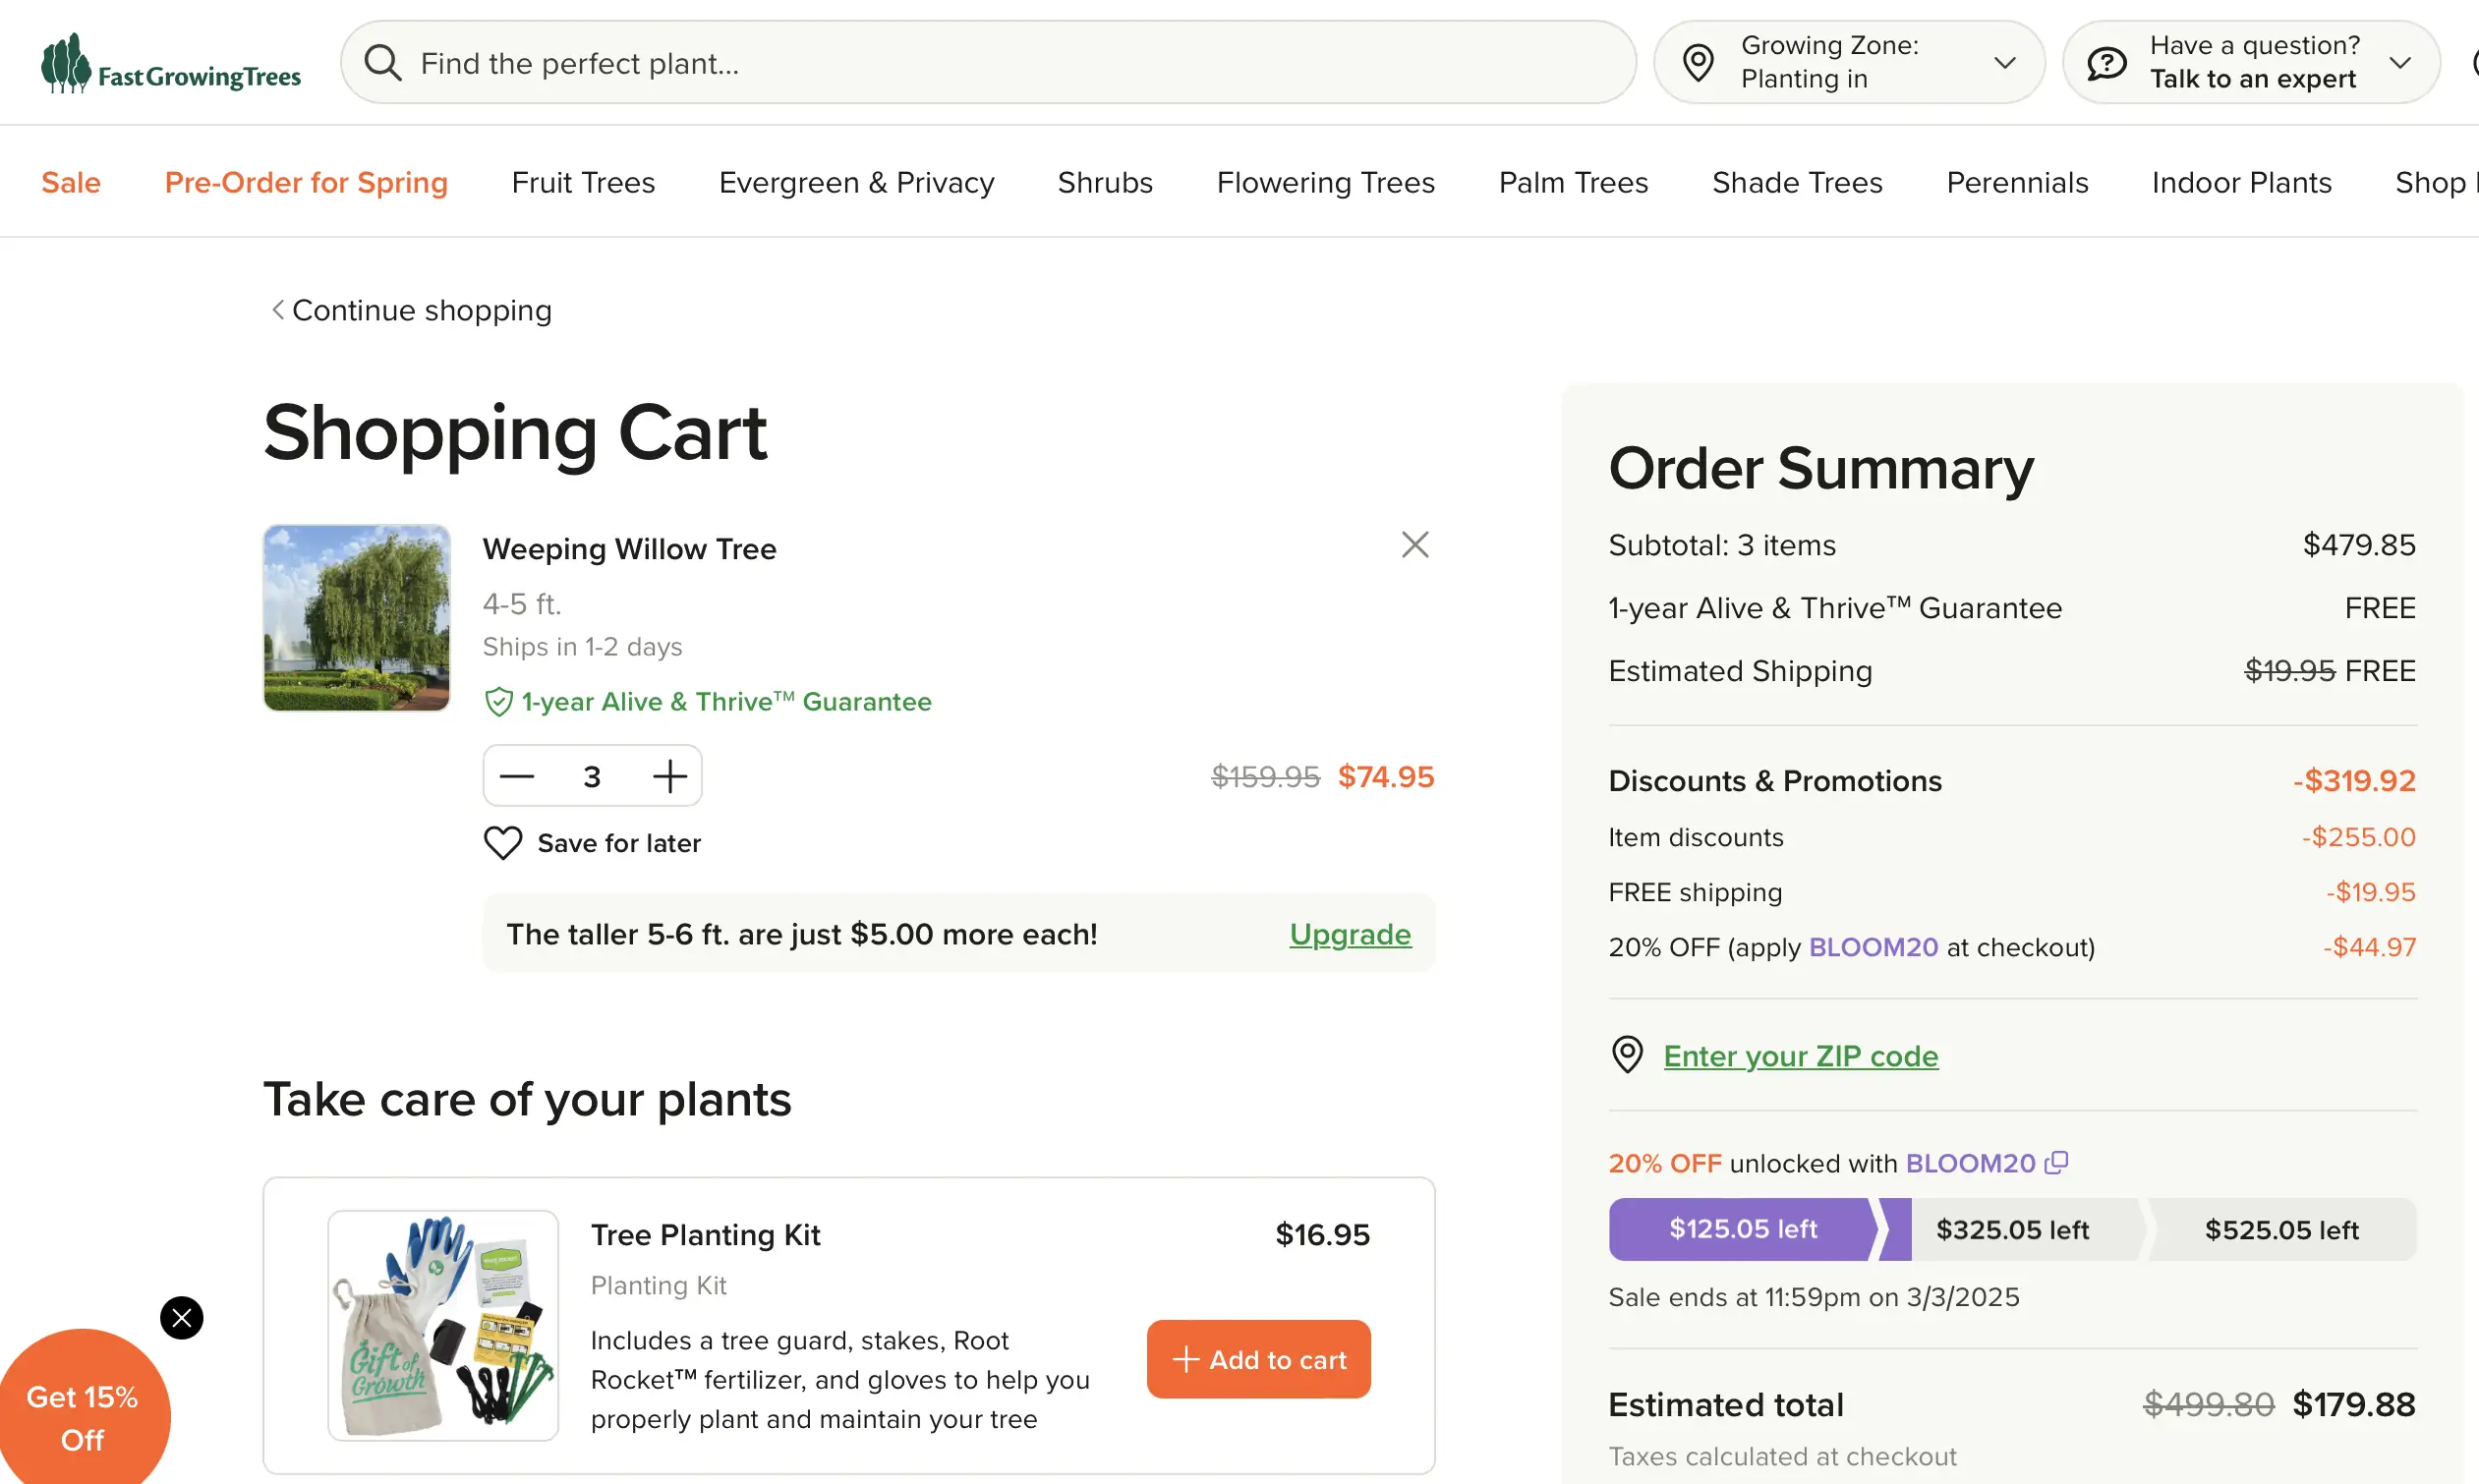Click the Upgrade link for taller trees
The height and width of the screenshot is (1484, 2479).
pyautogui.click(x=1350, y=934)
